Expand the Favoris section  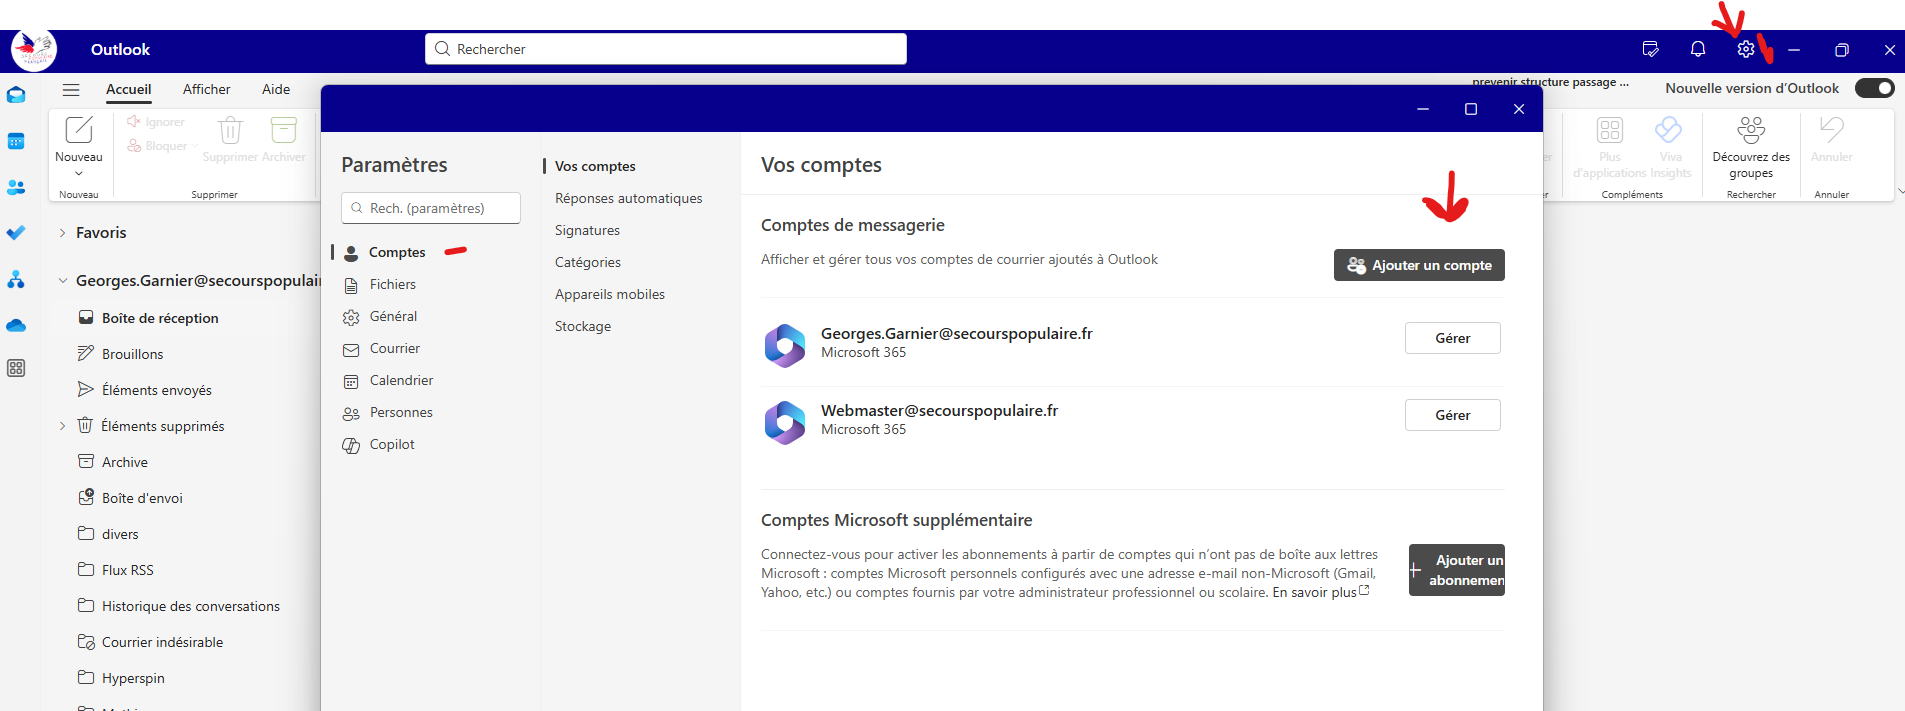pos(62,233)
